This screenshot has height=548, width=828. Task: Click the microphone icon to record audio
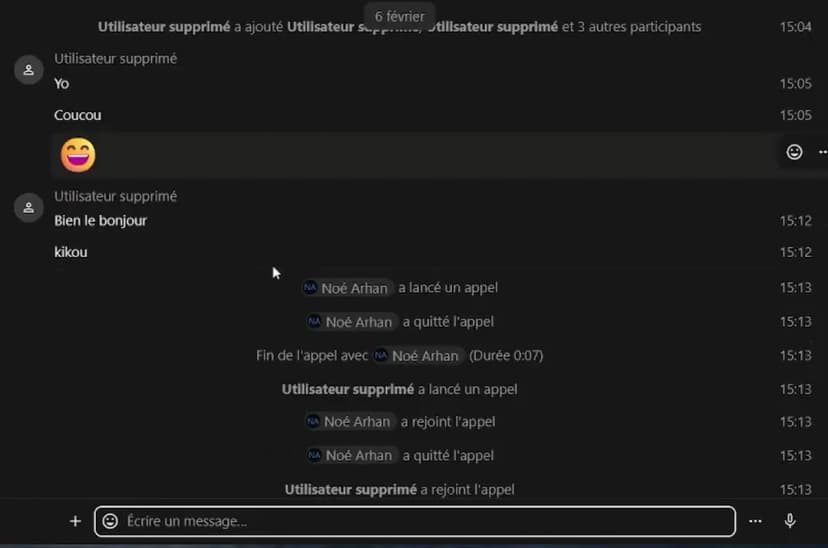[x=790, y=521]
